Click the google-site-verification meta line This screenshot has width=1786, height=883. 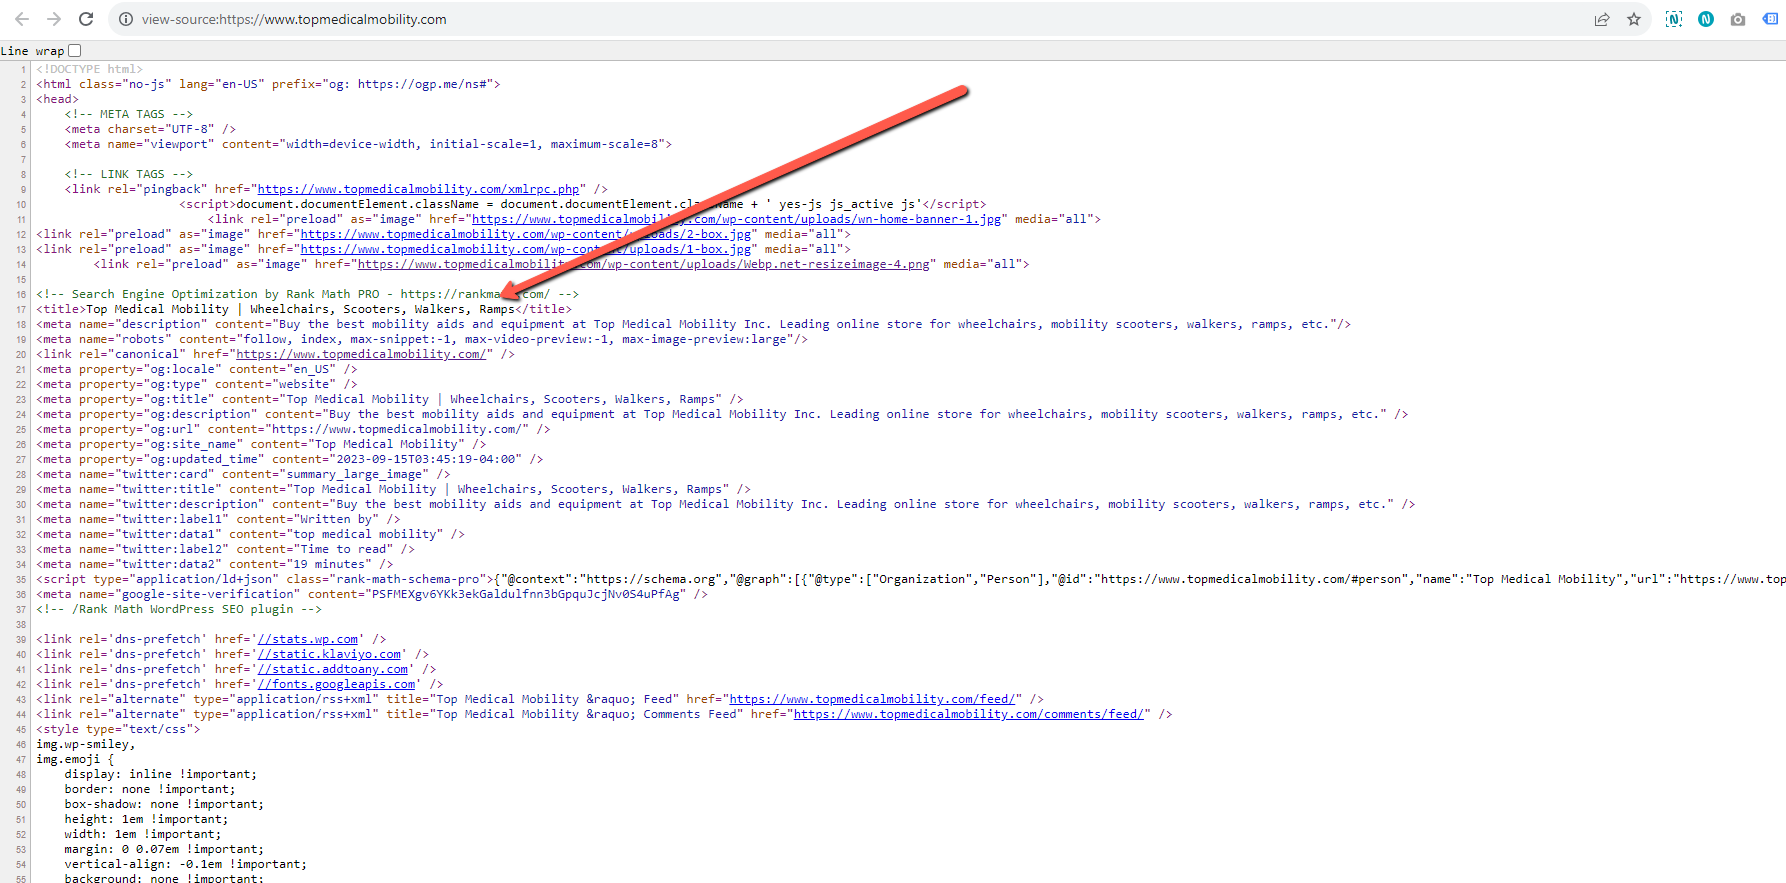[372, 594]
